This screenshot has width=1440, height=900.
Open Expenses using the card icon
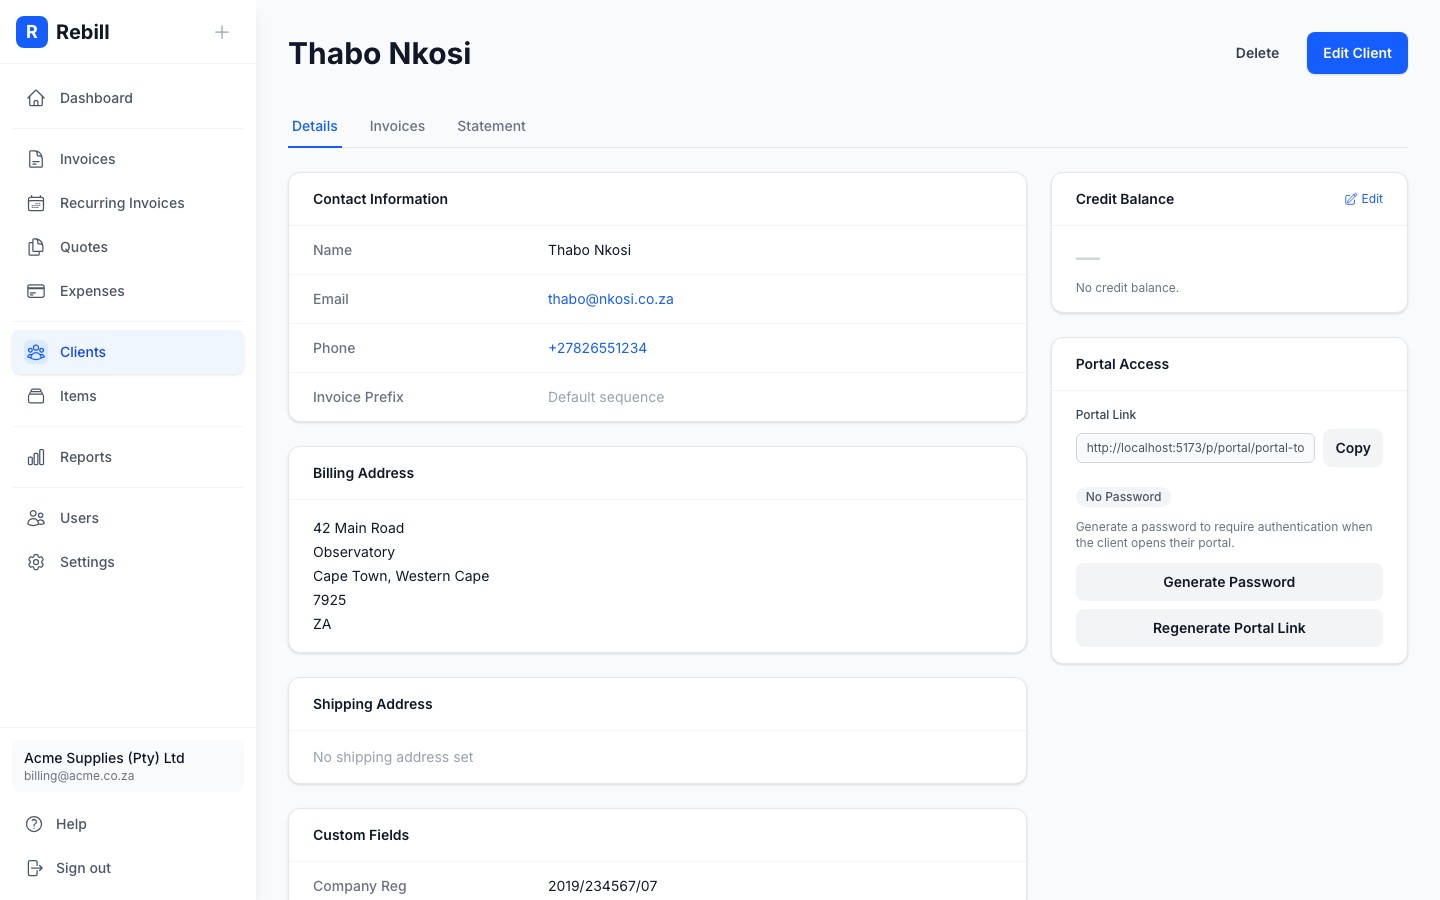tap(36, 291)
